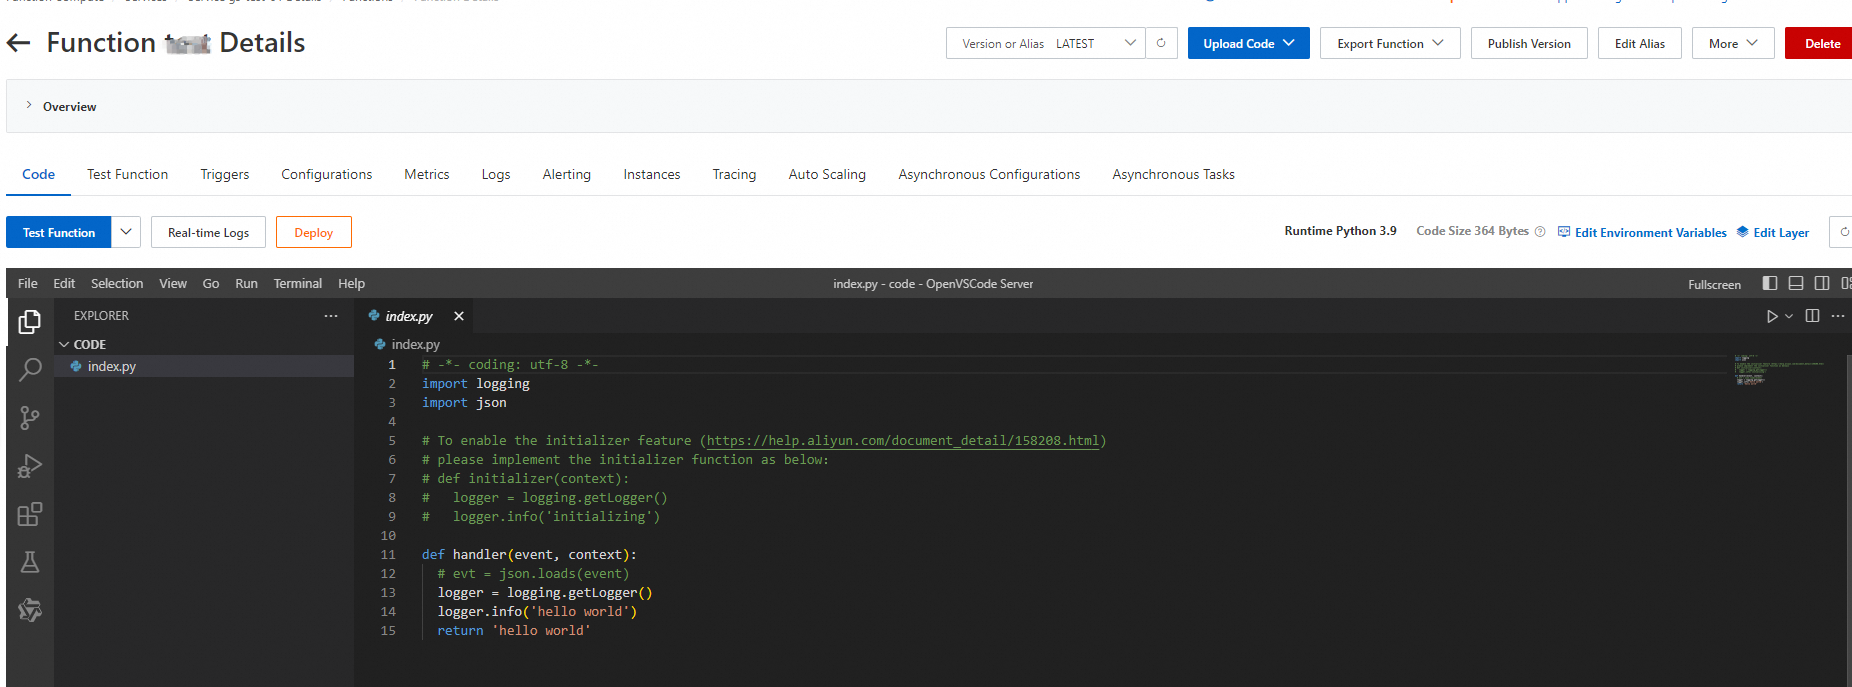Open the Source Control view
Image resolution: width=1852 pixels, height=687 pixels.
point(30,417)
